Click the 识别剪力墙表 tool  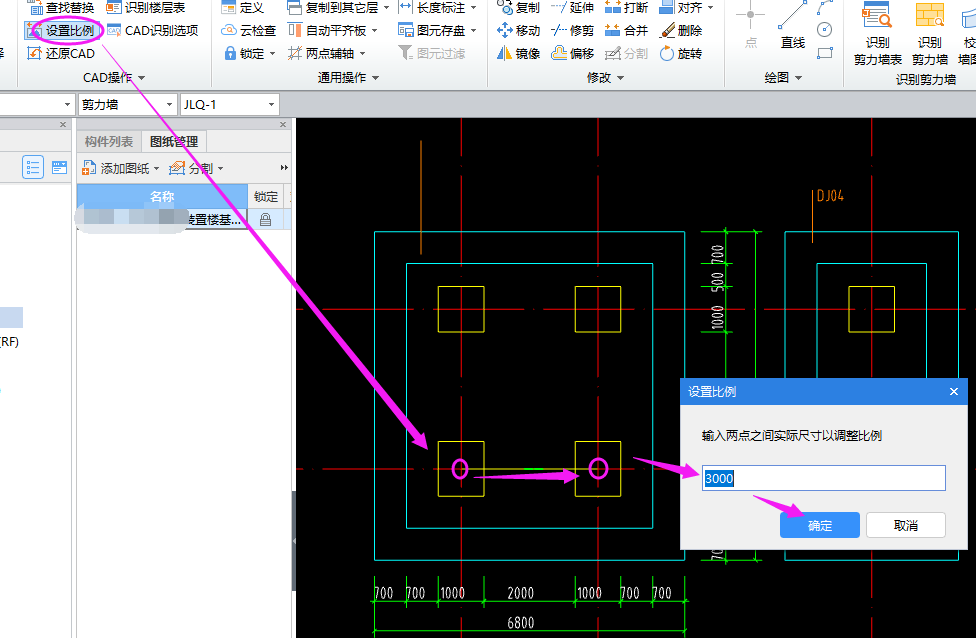(x=878, y=34)
